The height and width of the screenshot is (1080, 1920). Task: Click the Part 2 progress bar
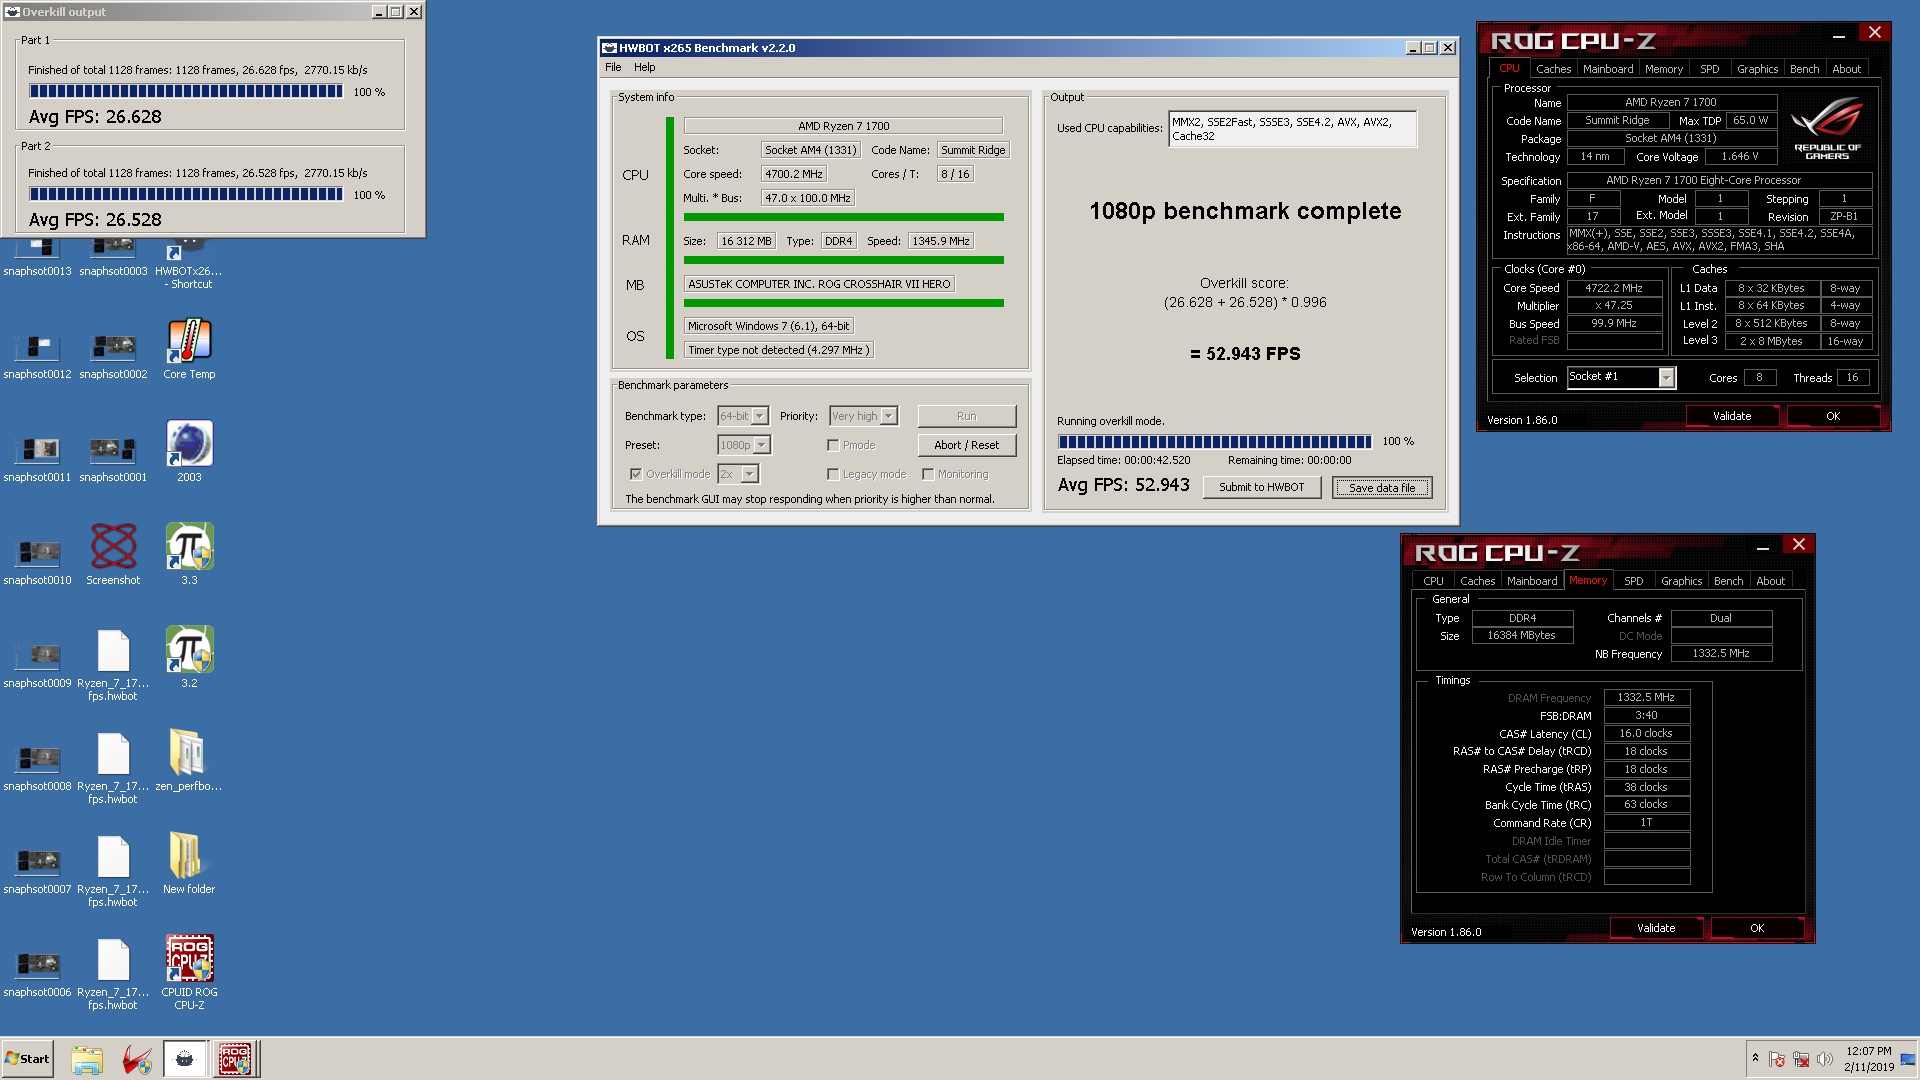(186, 194)
